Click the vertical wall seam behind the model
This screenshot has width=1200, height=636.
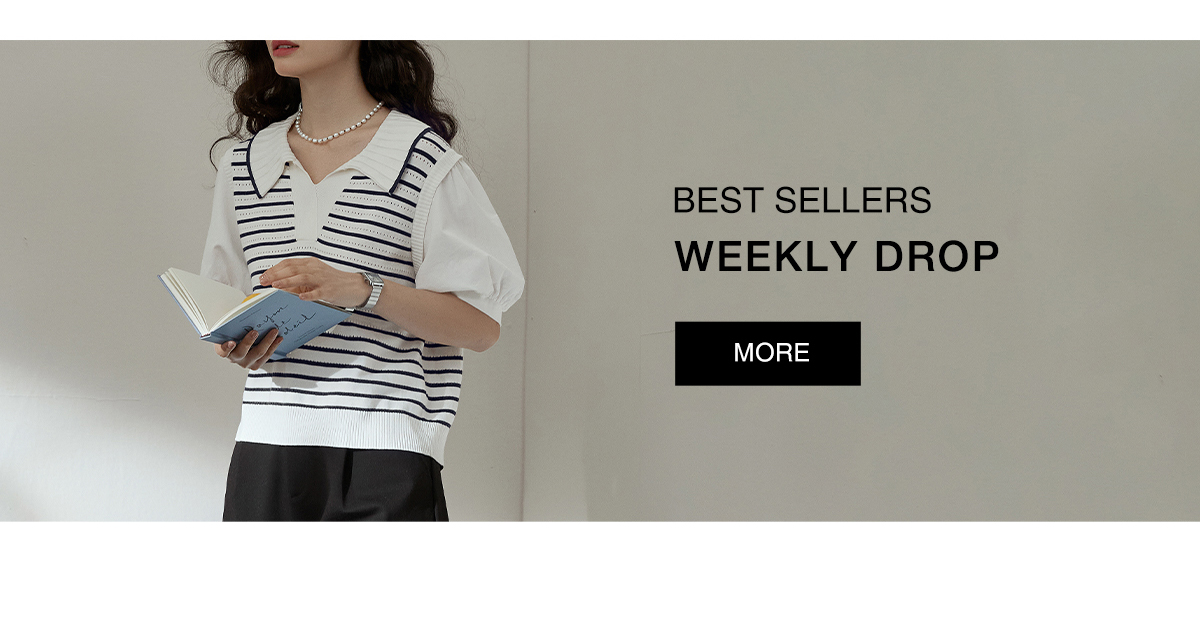click(527, 280)
